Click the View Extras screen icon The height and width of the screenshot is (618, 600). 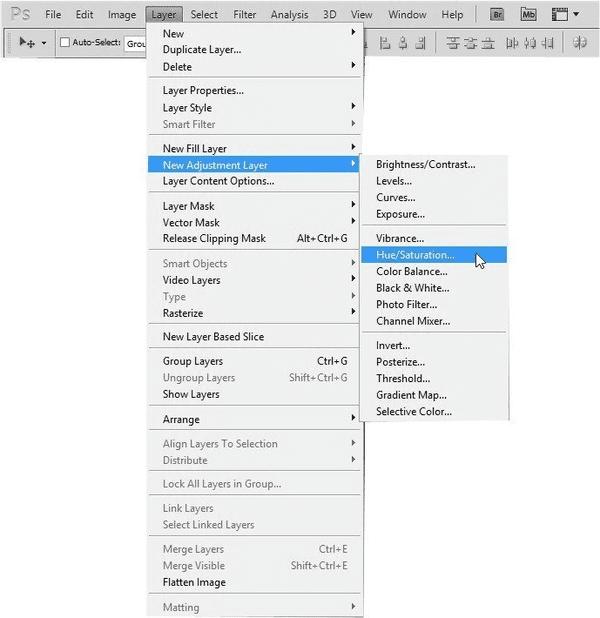(559, 15)
